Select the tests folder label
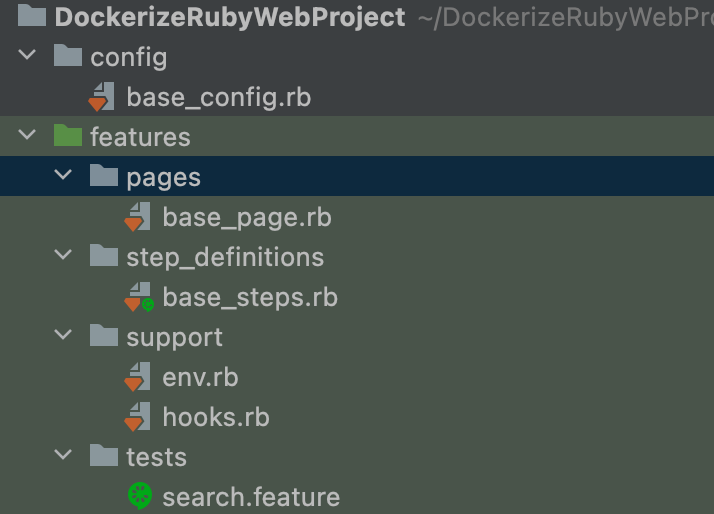The image size is (714, 514). coord(156,457)
